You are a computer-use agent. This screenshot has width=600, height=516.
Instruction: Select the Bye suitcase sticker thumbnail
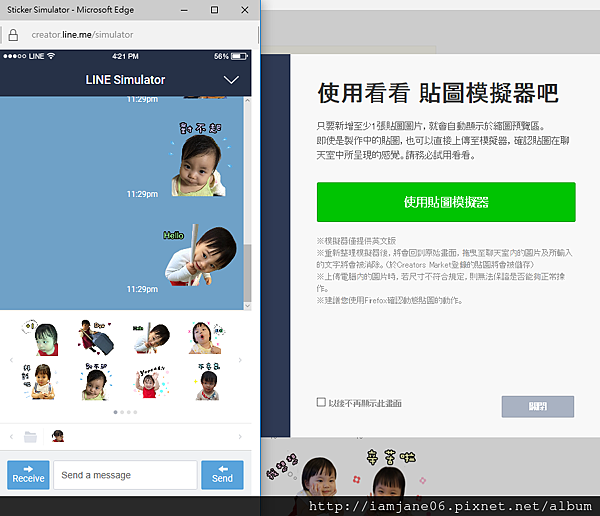point(96,338)
